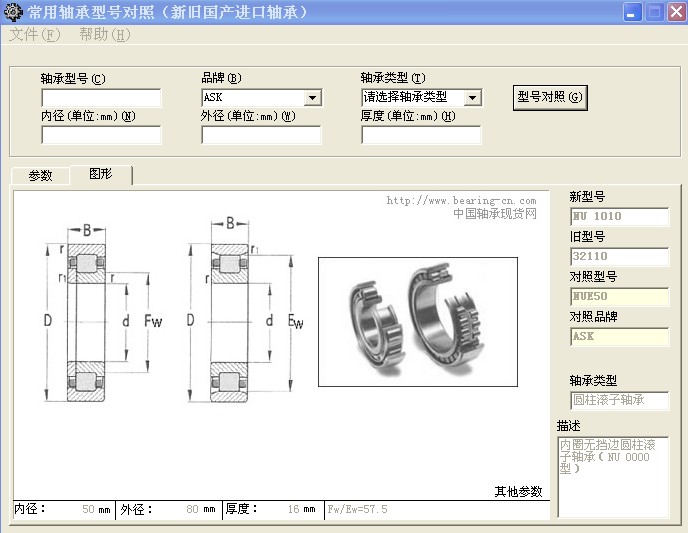Click the 旧型号 field showing 32110
Screen dimensions: 688x533
pos(620,257)
